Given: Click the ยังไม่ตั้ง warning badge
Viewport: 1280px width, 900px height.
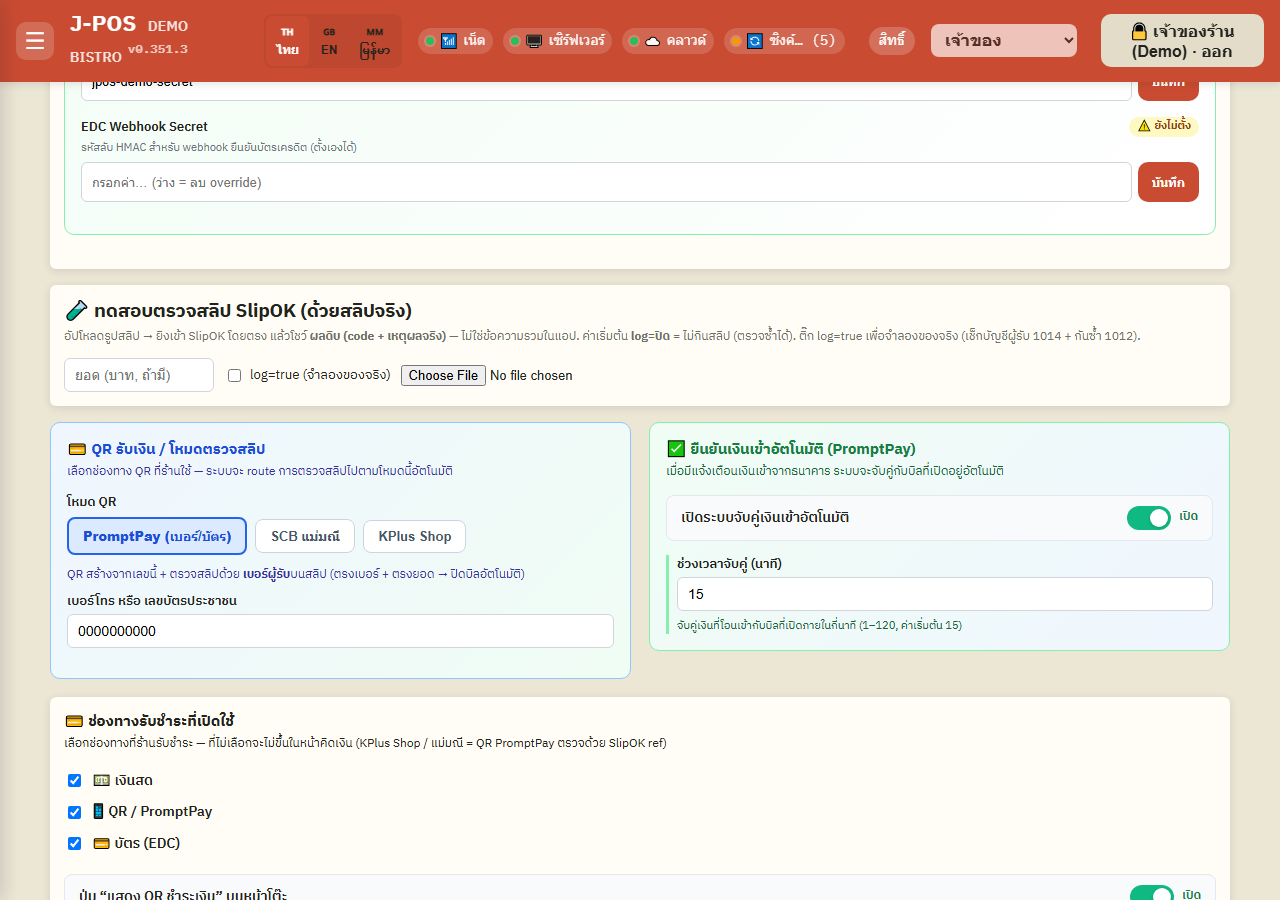Looking at the screenshot, I should click(x=1164, y=126).
